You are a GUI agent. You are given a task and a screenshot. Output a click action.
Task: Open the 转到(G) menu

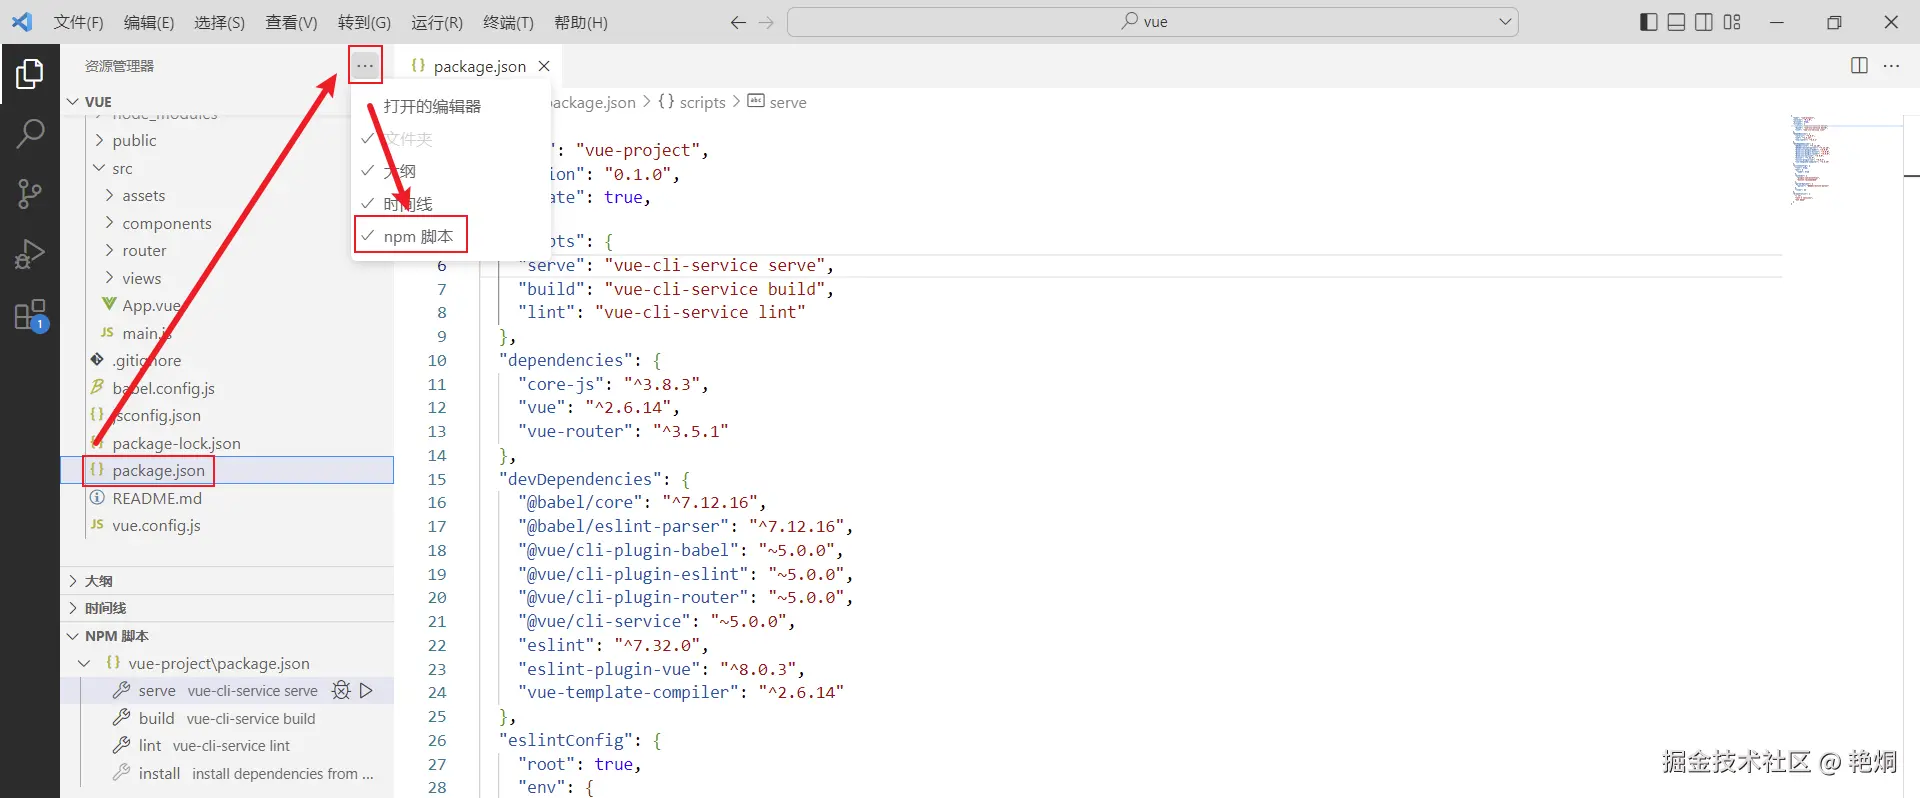pyautogui.click(x=364, y=22)
